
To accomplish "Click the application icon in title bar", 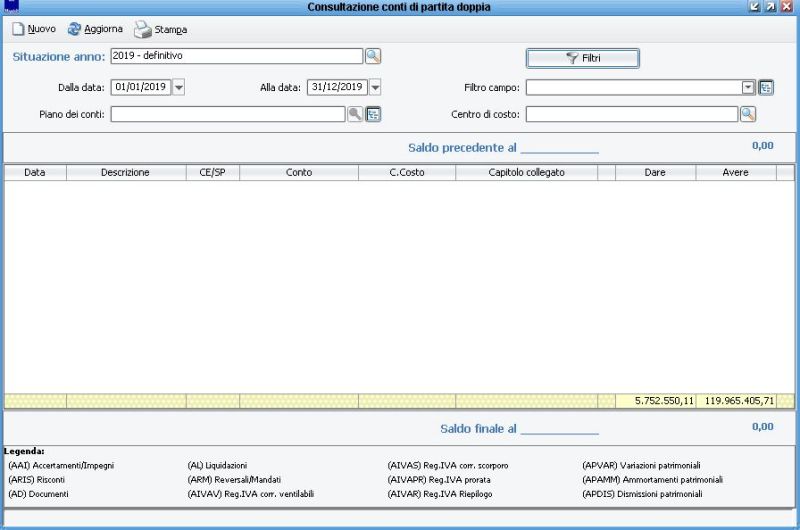I will (x=12, y=7).
